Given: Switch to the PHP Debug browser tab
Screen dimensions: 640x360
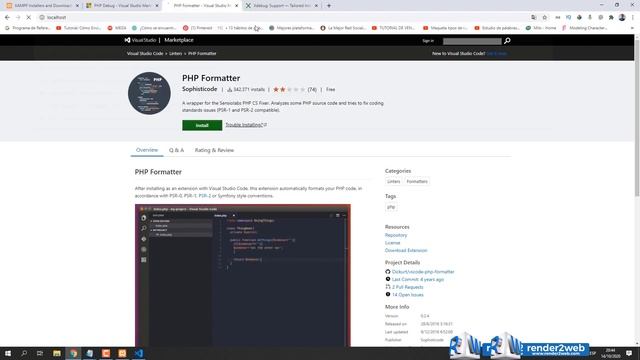Looking at the screenshot, I should 122,6.
